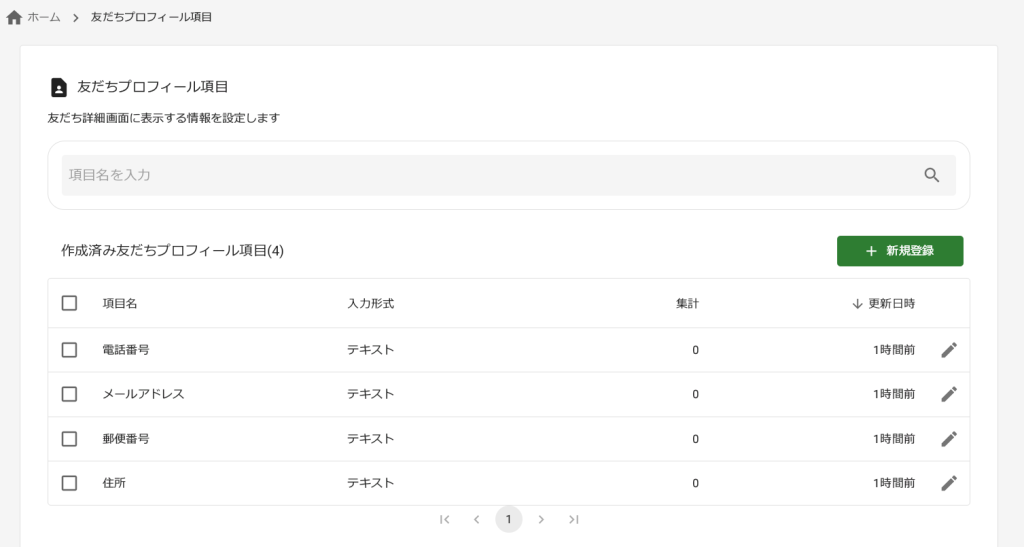Click the search magnifier icon
Image resolution: width=1024 pixels, height=547 pixels.
click(931, 175)
